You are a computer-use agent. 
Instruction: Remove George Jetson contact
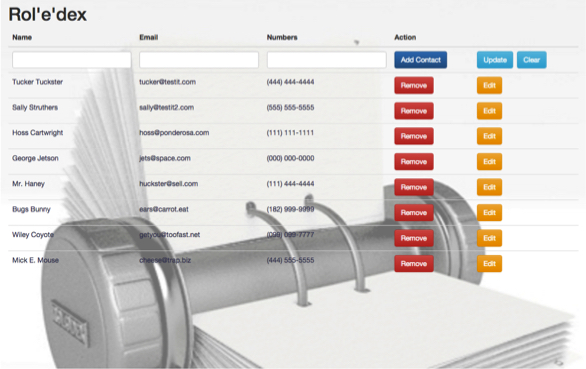tap(414, 162)
